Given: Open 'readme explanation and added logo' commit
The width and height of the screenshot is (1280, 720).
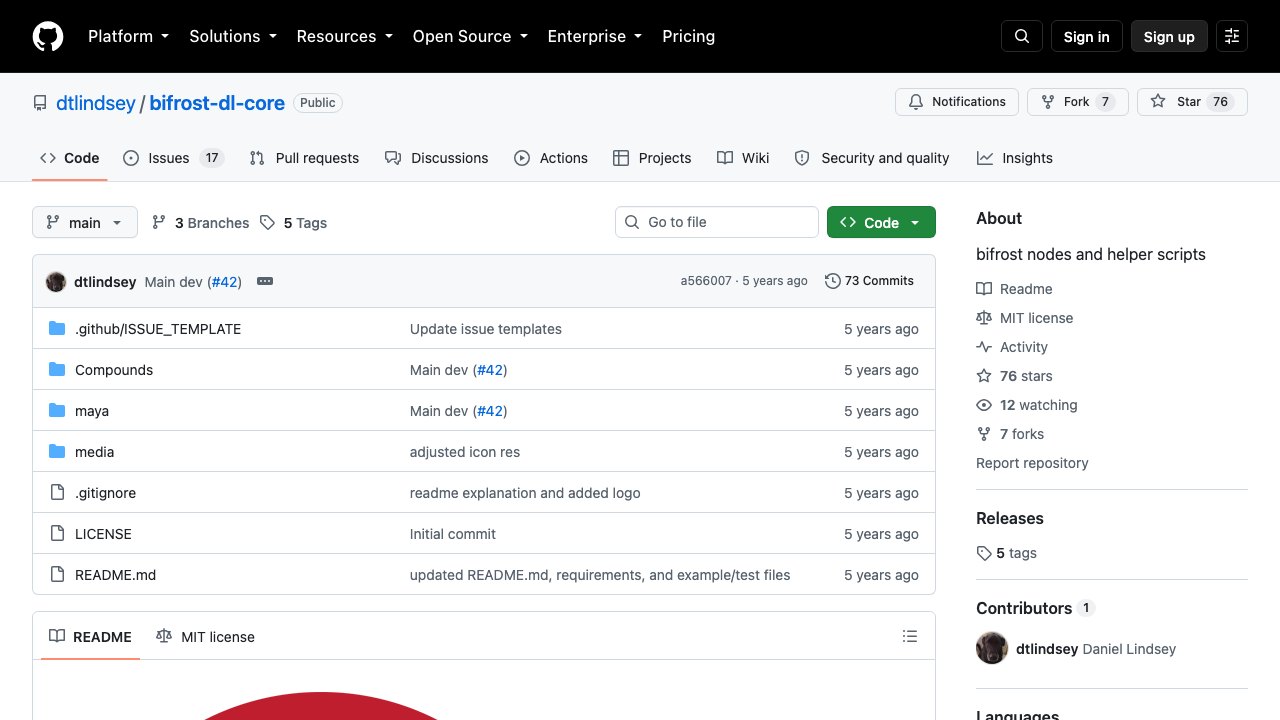Looking at the screenshot, I should pos(525,493).
